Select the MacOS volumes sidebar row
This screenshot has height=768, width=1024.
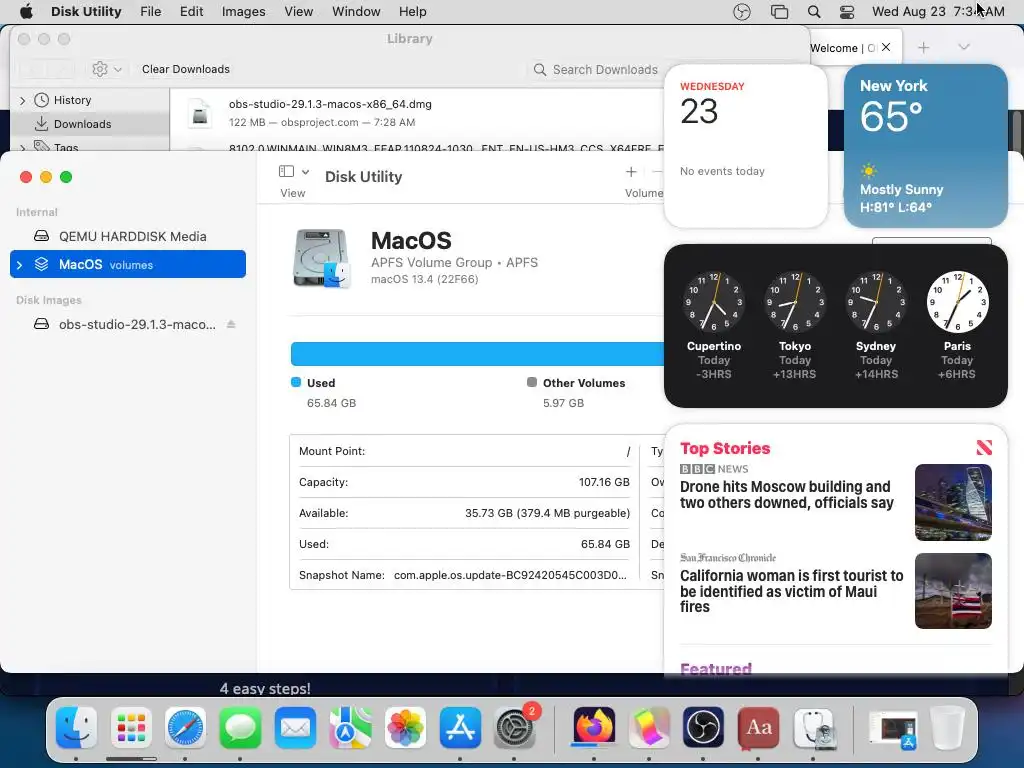[128, 264]
